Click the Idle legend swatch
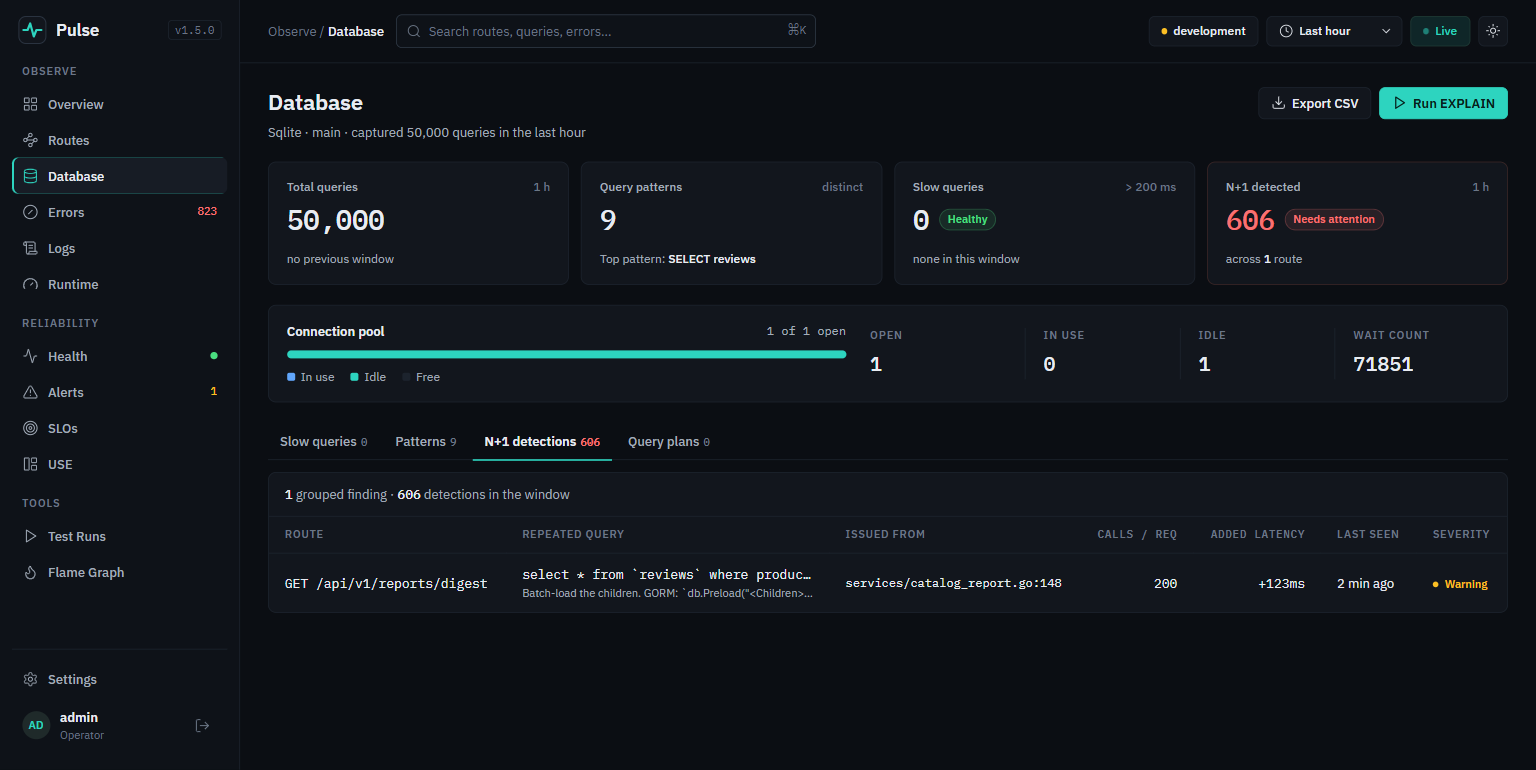 (x=354, y=377)
